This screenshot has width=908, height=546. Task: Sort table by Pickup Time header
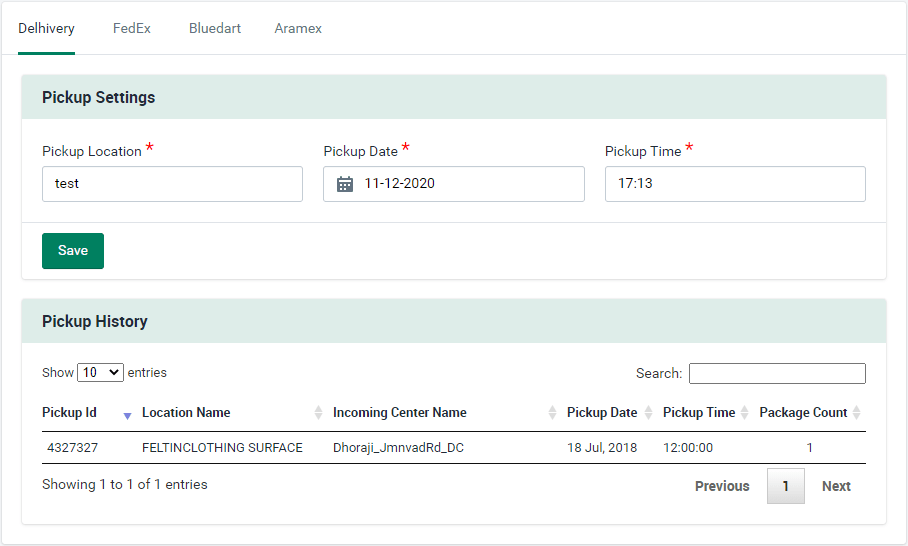click(x=698, y=413)
